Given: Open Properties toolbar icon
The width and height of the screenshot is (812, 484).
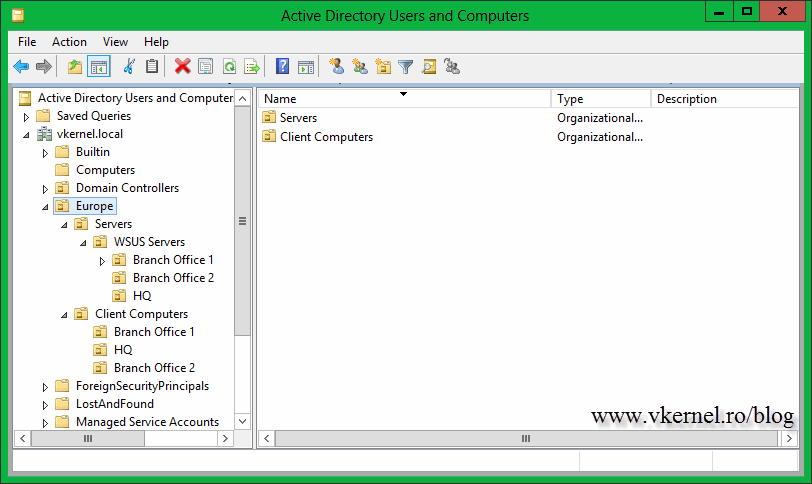Looking at the screenshot, I should (206, 66).
